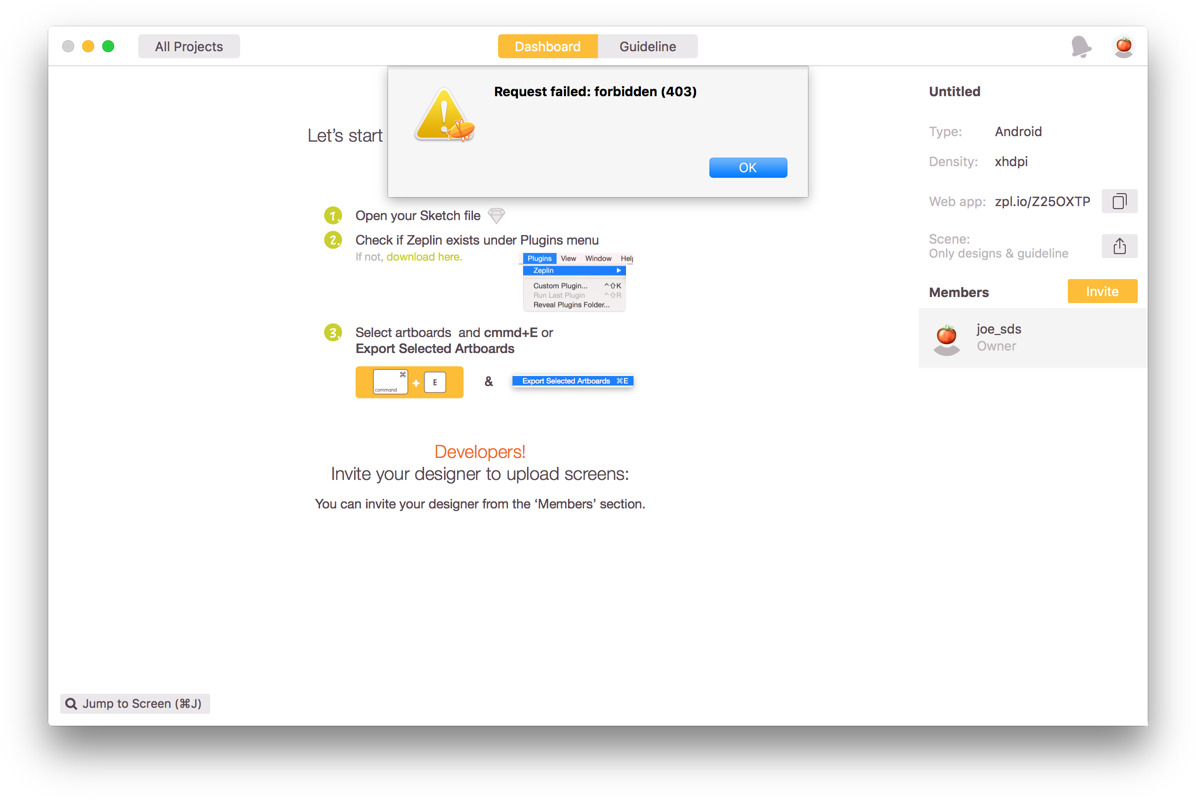Click the zpl.io/Z25OXTP web app URL
1196x800 pixels.
coord(1042,201)
